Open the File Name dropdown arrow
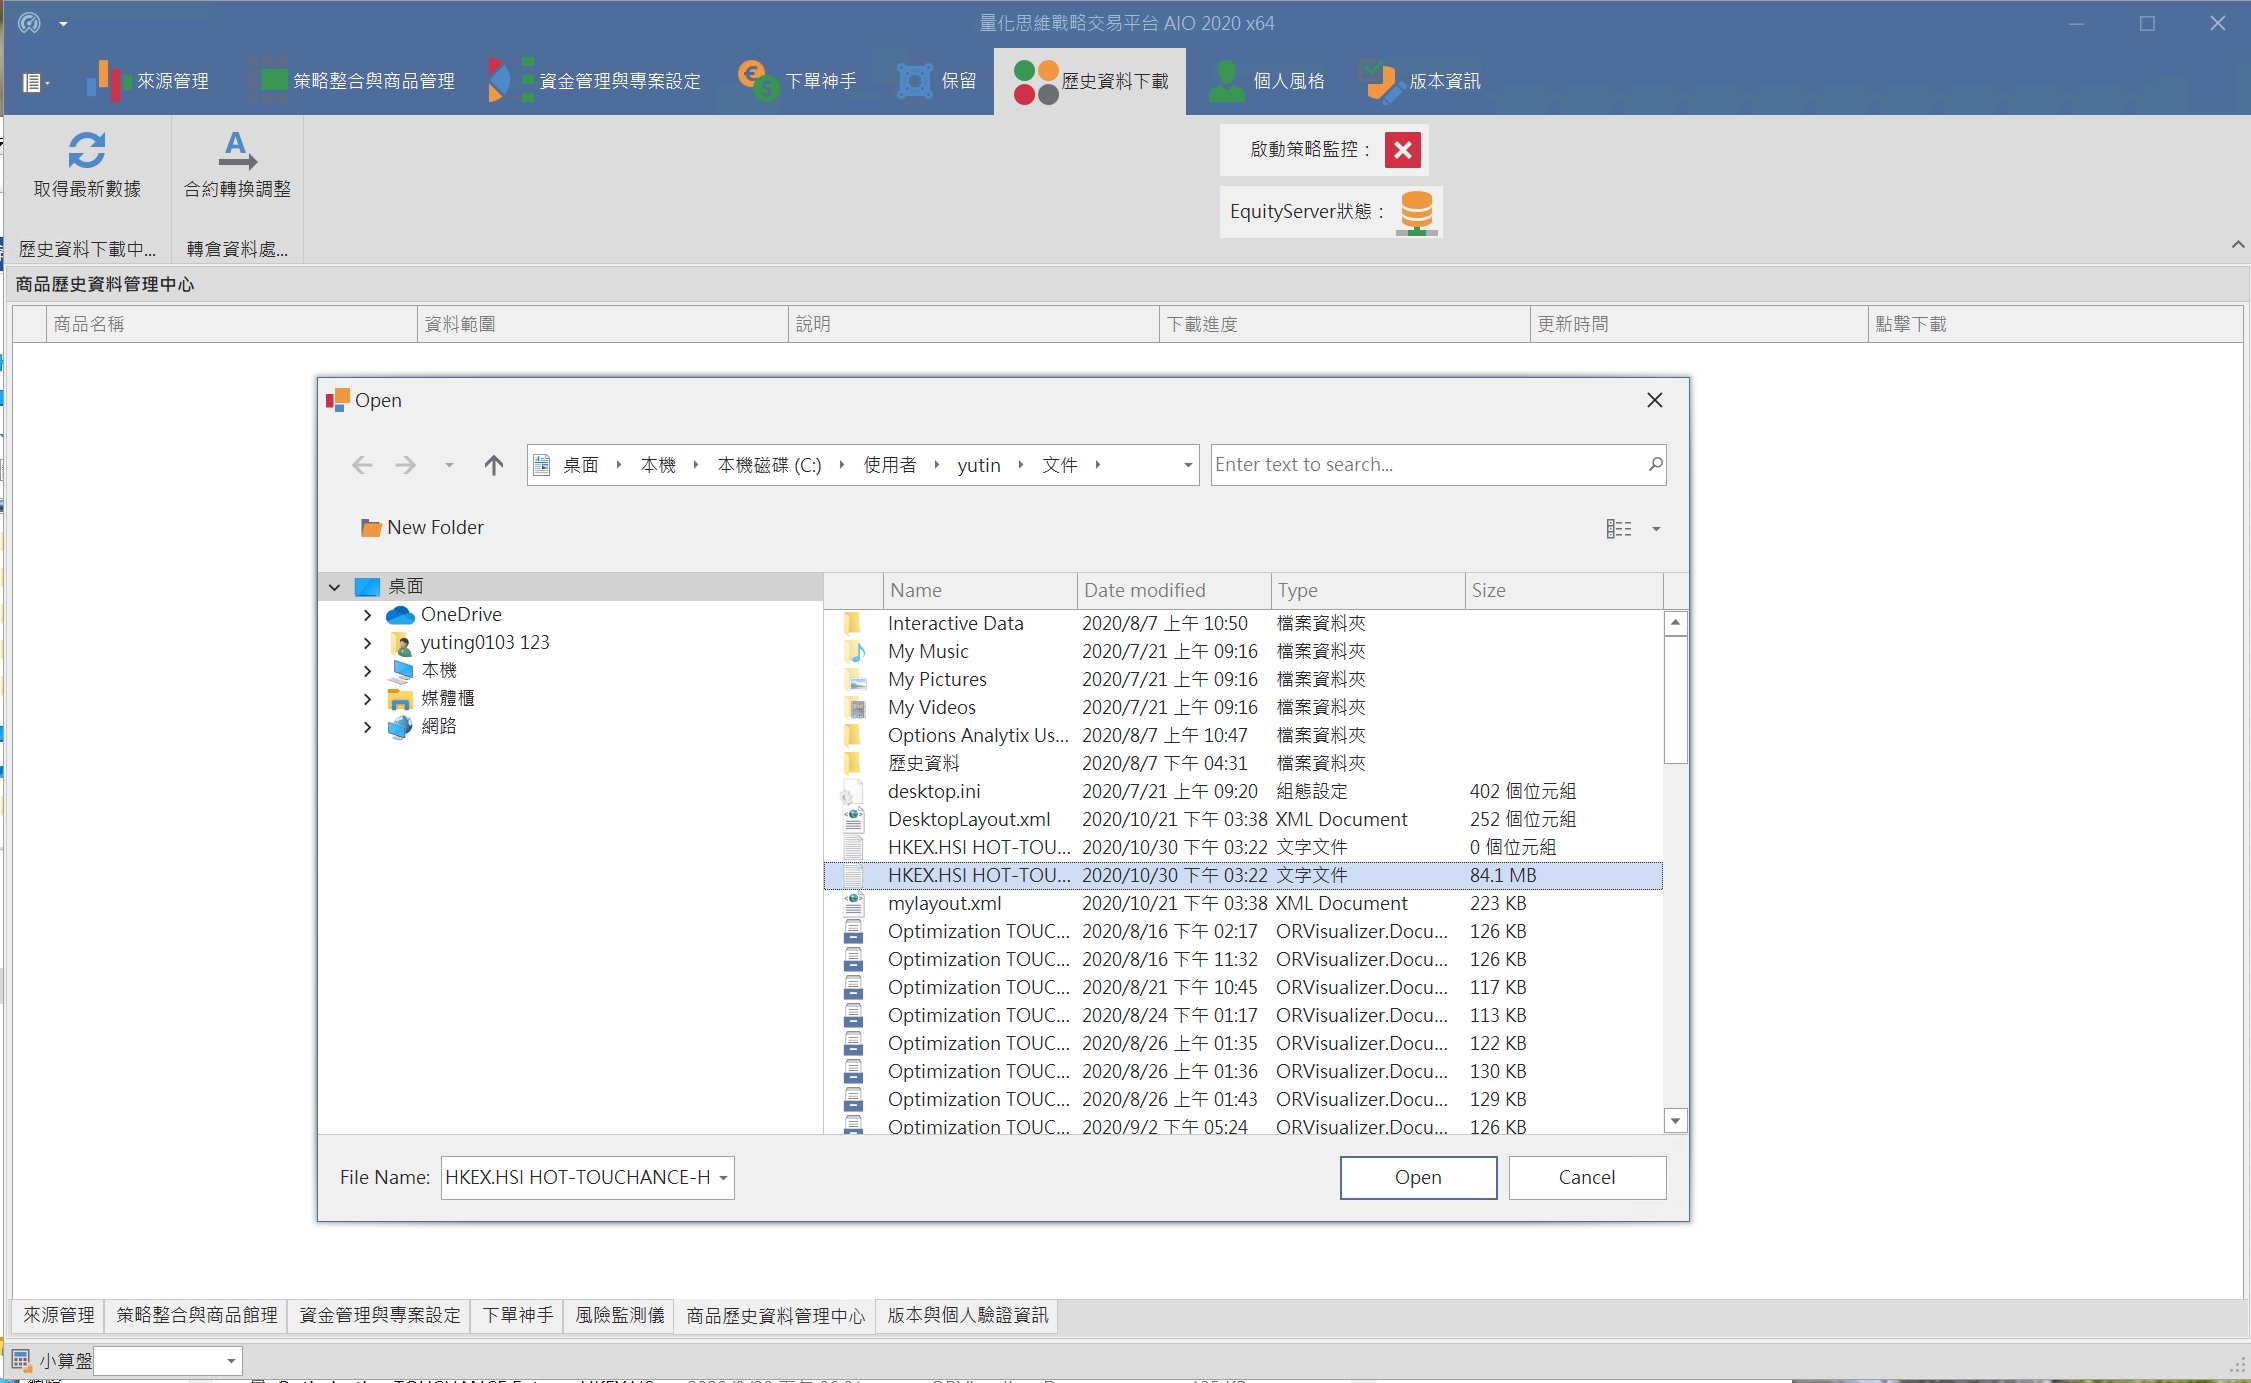 [723, 1178]
